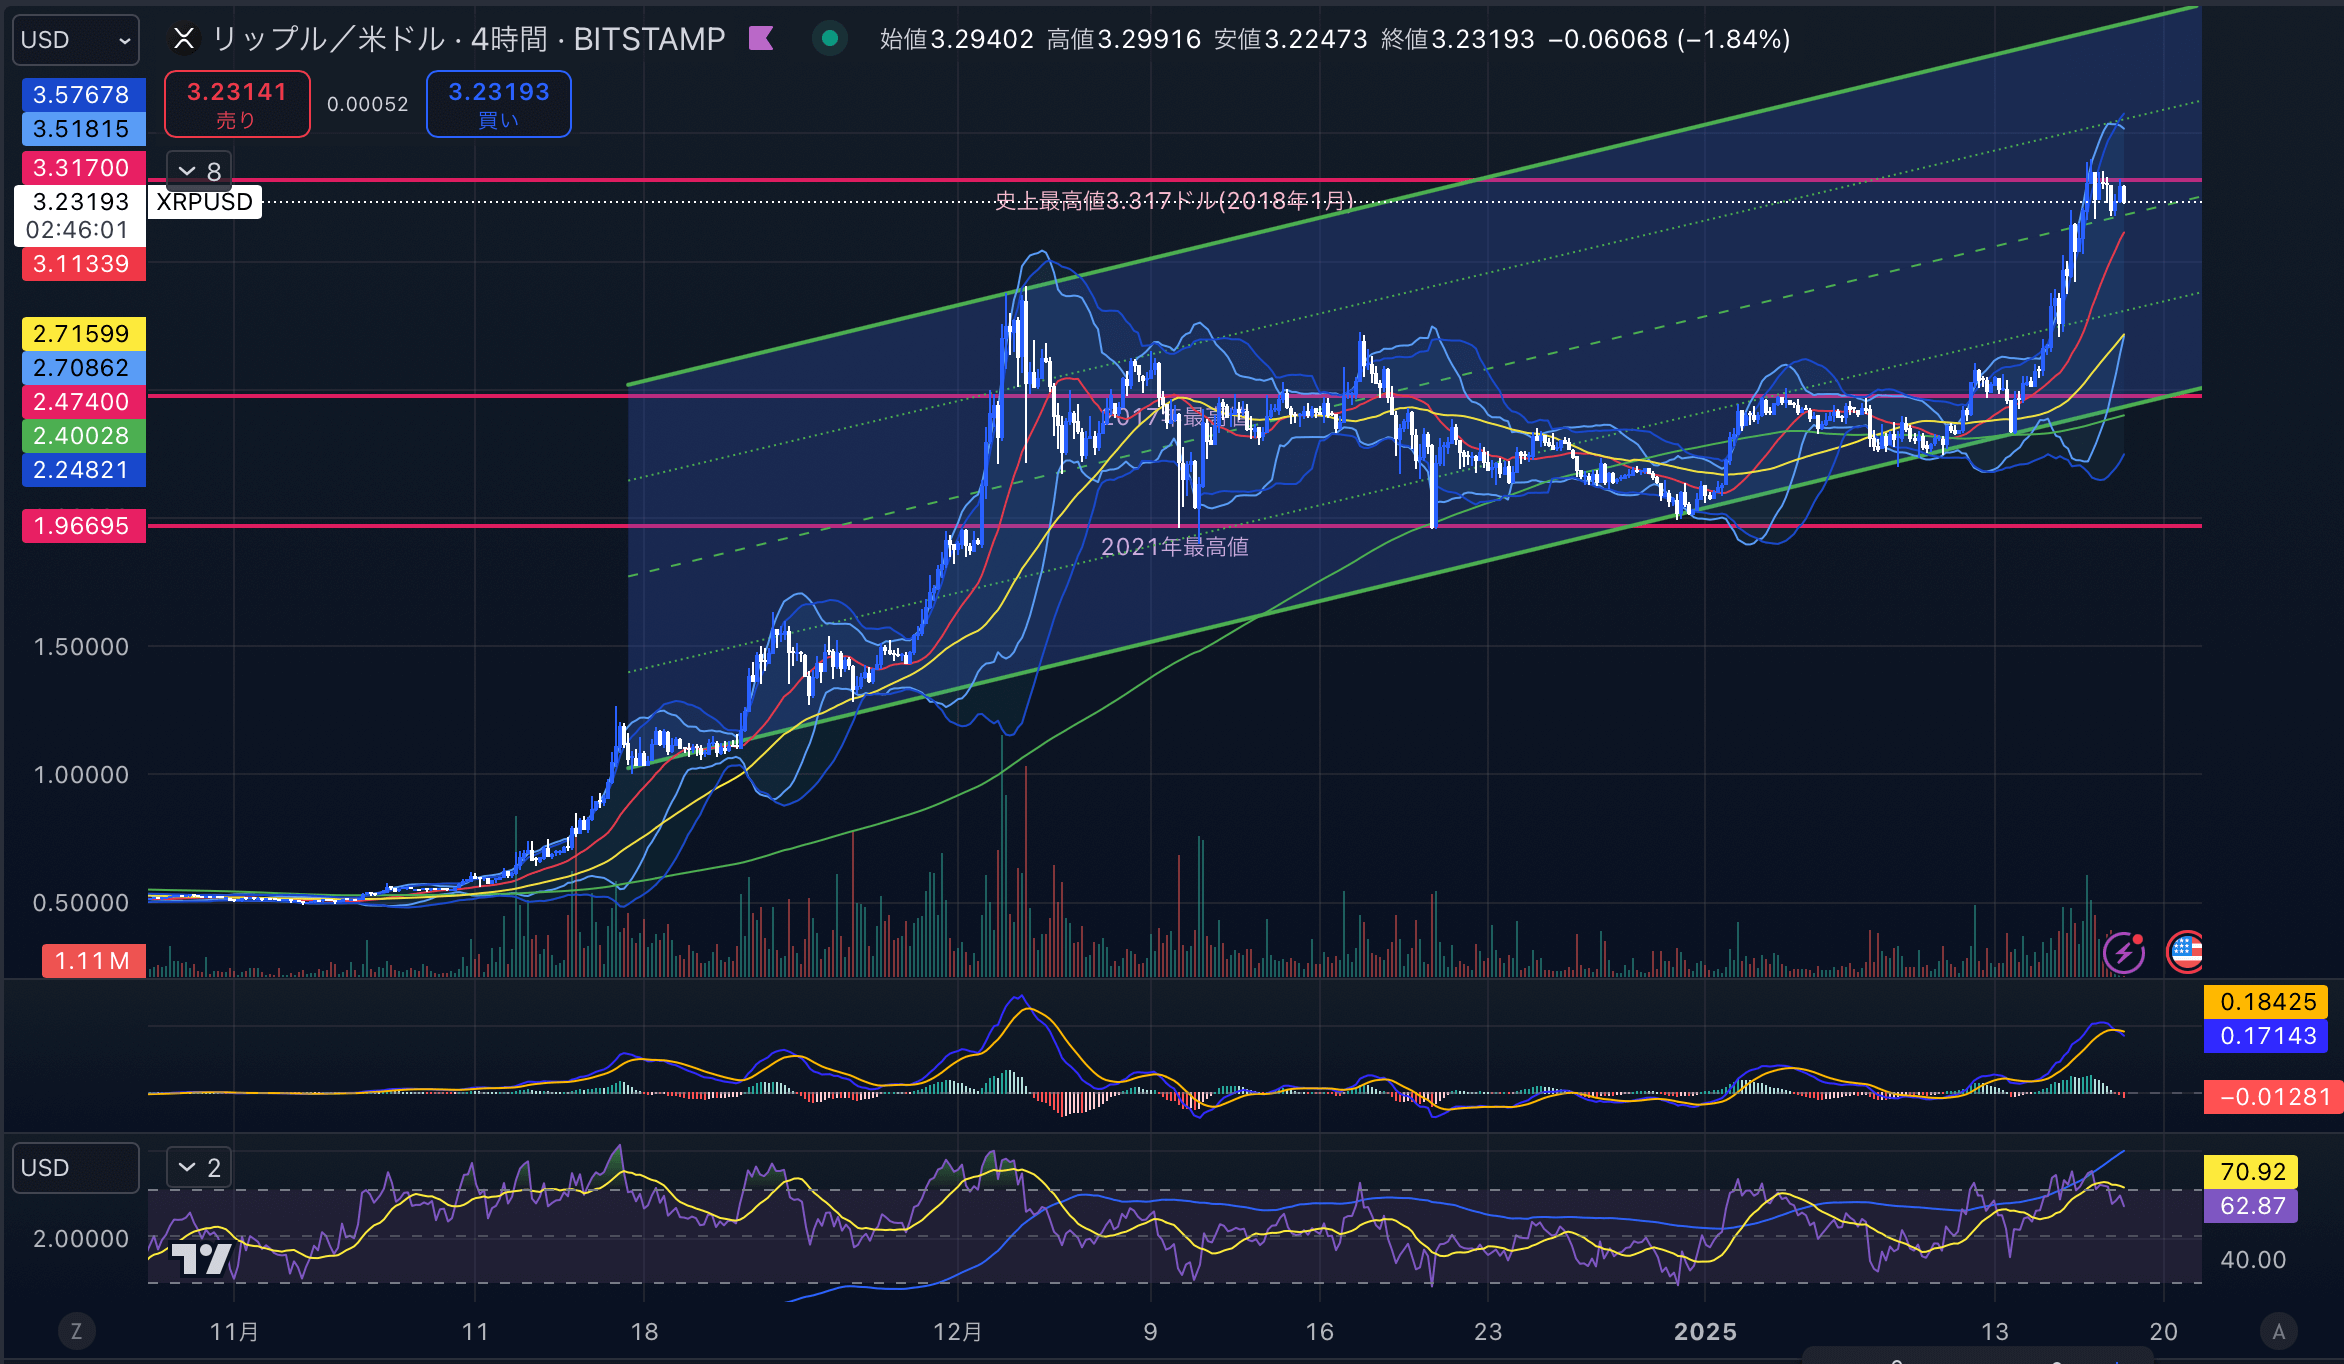Click the spread value 0.00052
Screen dimensions: 2344x1364
point(368,104)
